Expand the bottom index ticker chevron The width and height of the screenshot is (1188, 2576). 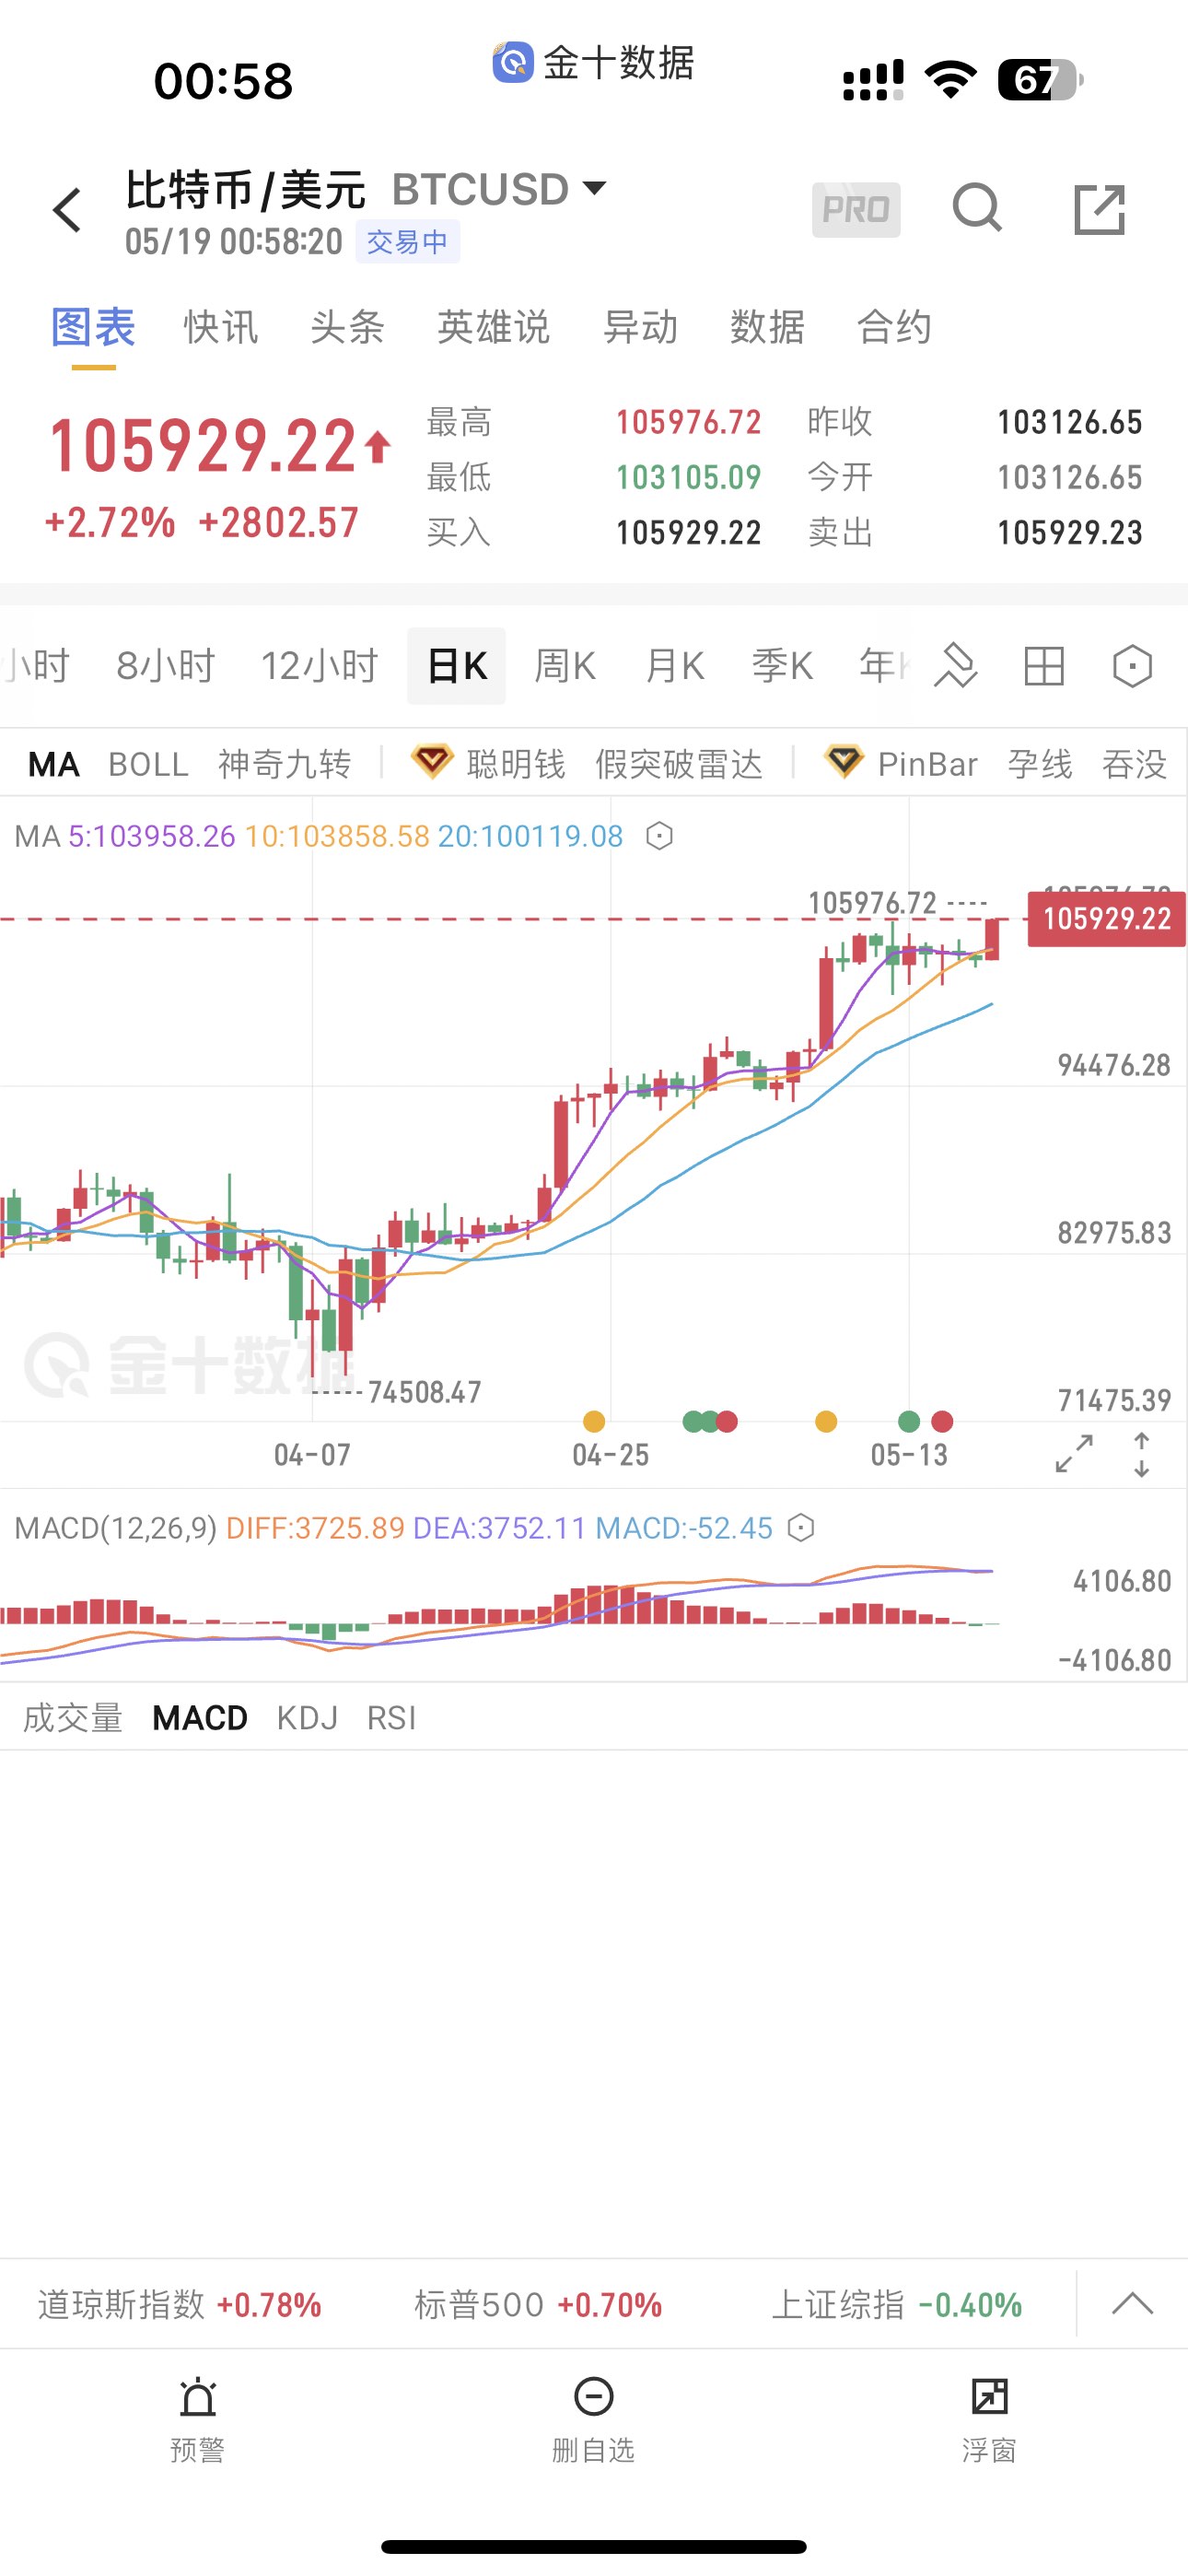click(1132, 2303)
